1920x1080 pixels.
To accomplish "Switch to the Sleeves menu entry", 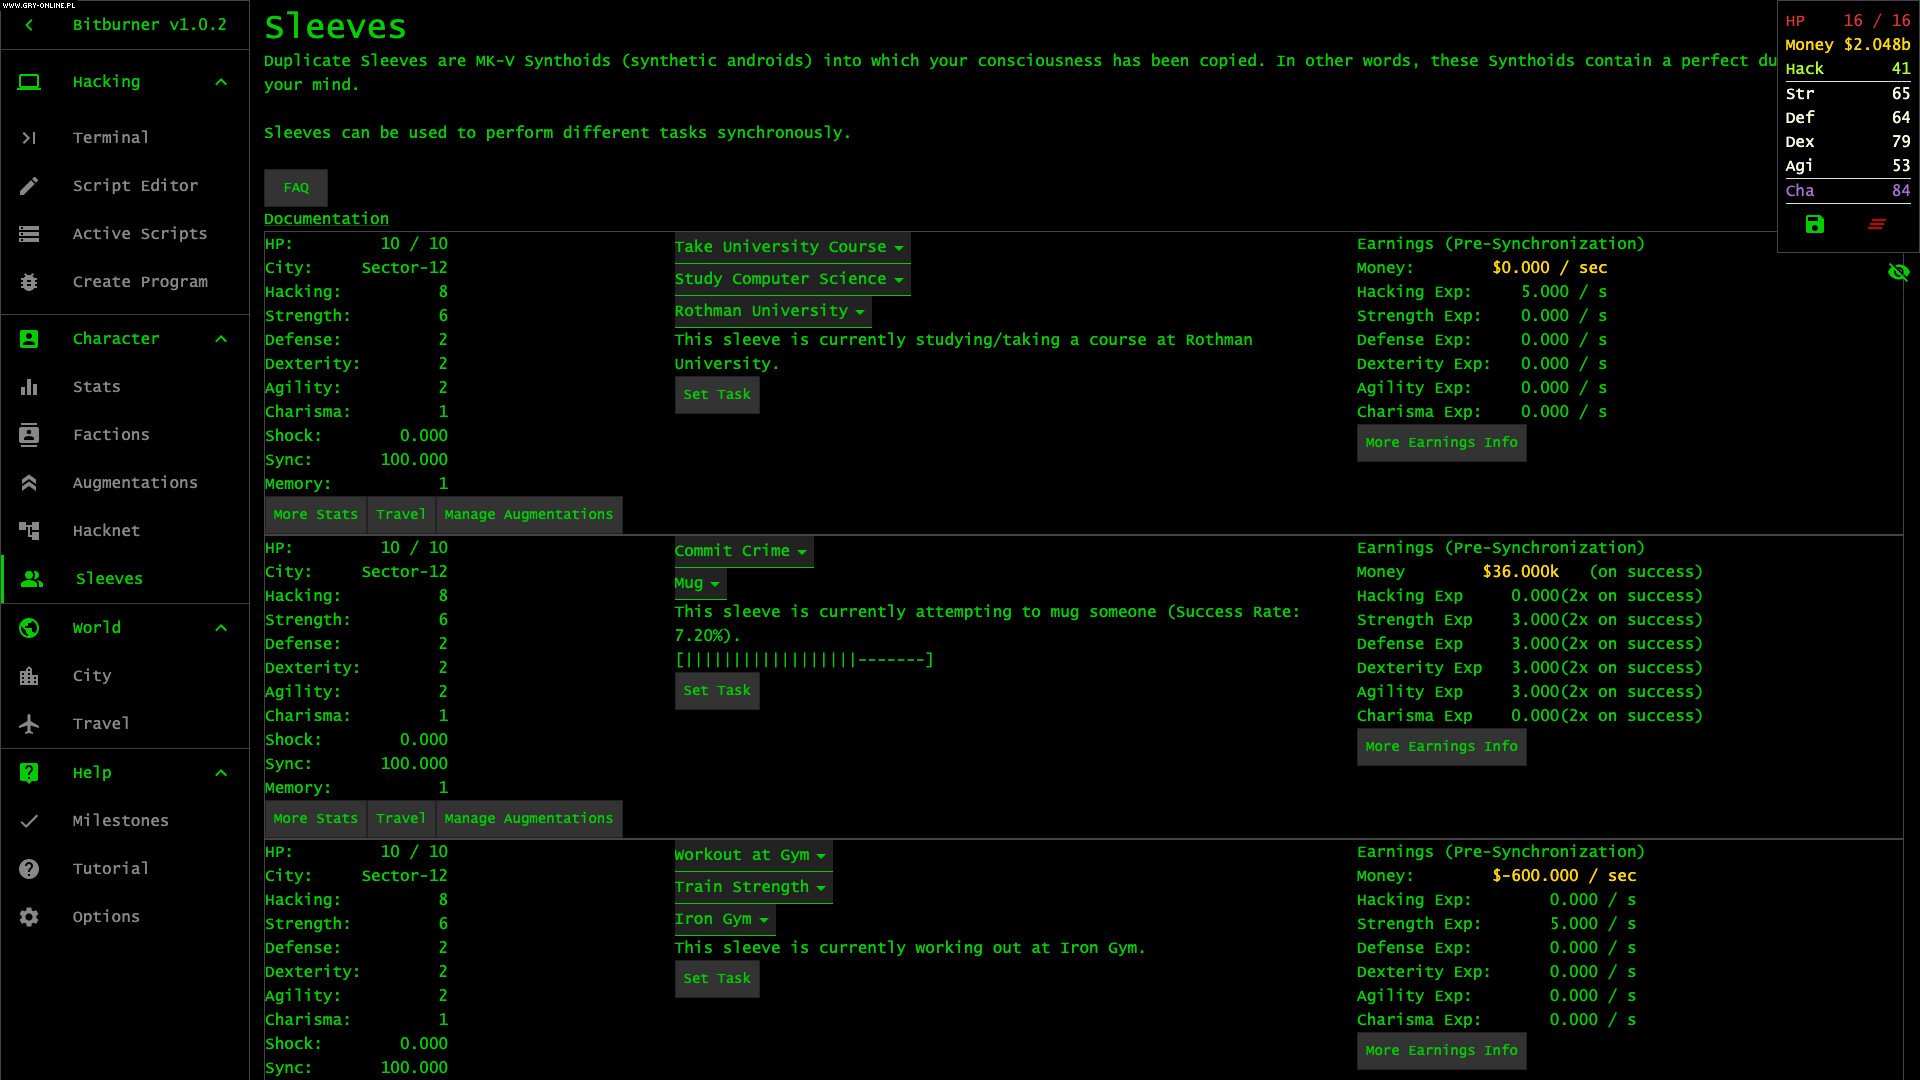I will point(109,578).
